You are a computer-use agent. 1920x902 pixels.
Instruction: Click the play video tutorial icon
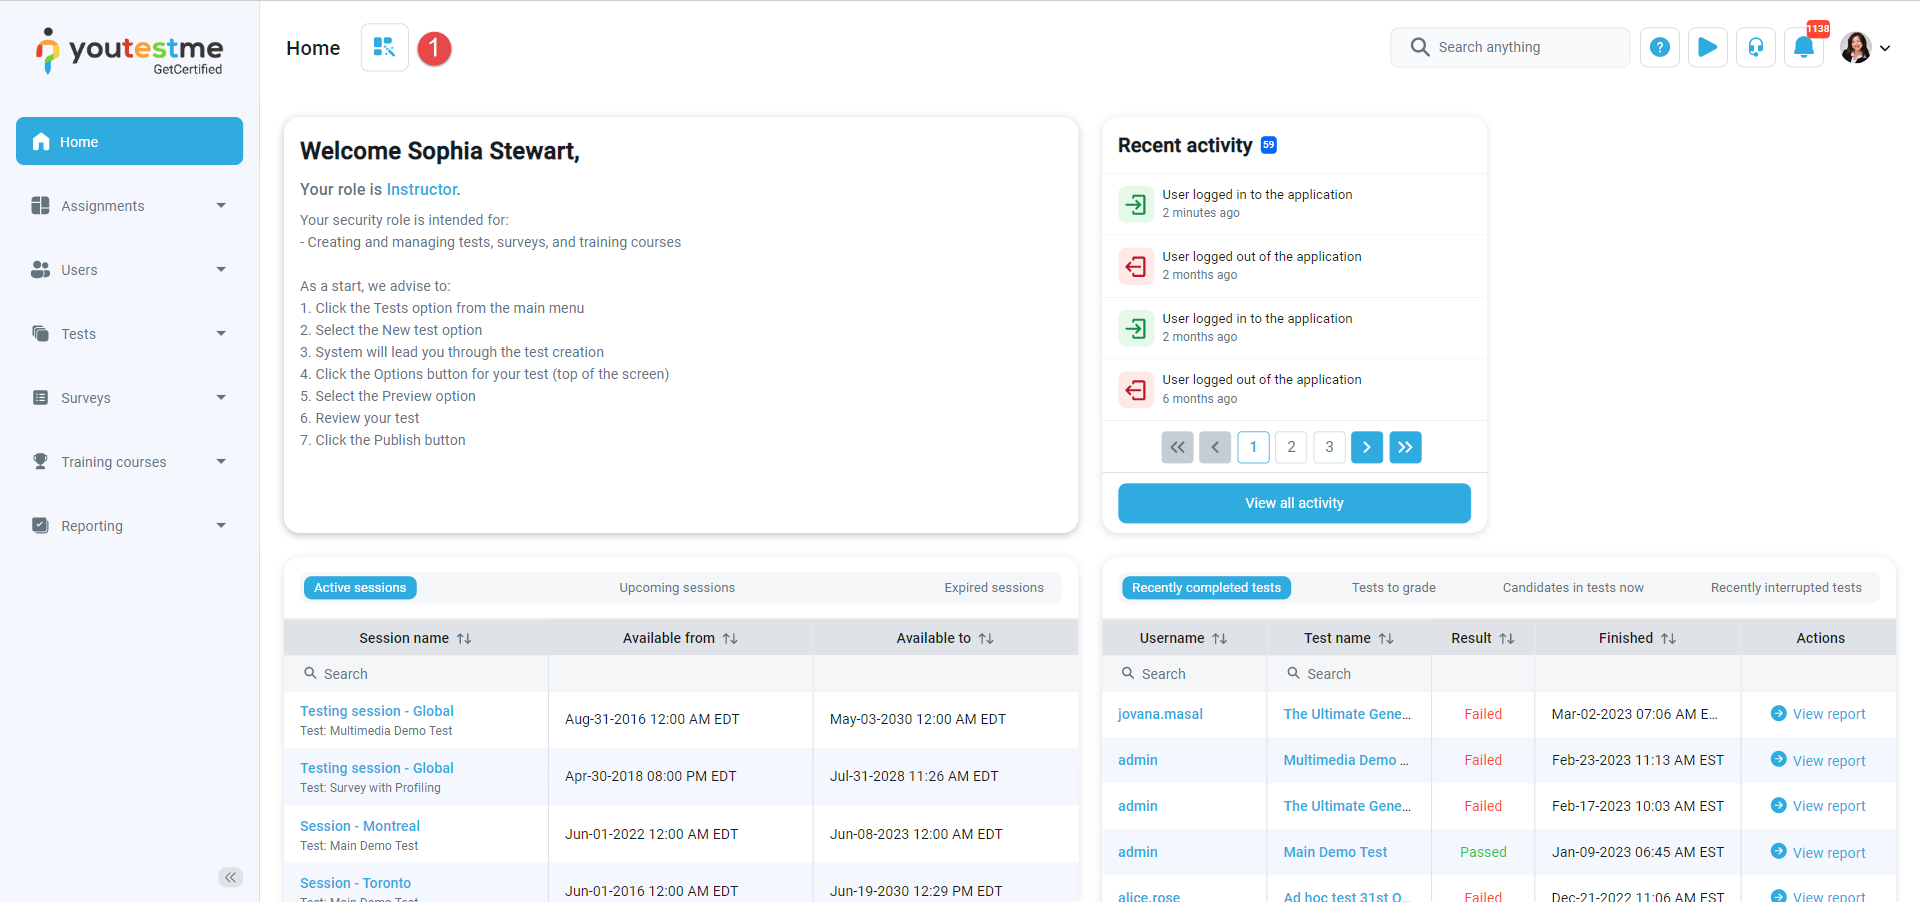[1707, 48]
